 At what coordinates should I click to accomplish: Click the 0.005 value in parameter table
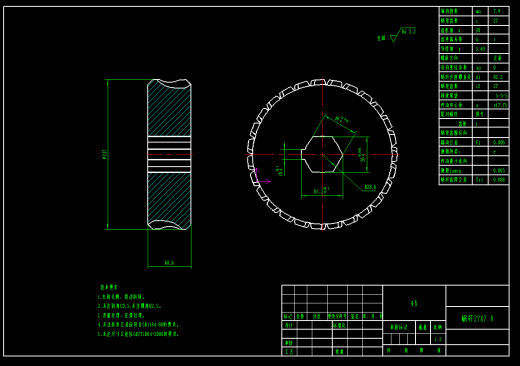499,170
